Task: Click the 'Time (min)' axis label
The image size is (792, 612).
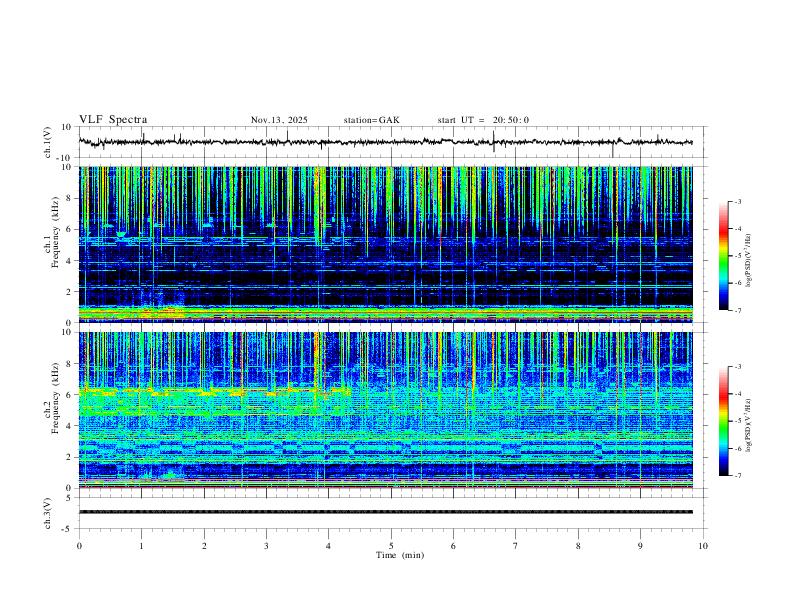Action: point(400,555)
